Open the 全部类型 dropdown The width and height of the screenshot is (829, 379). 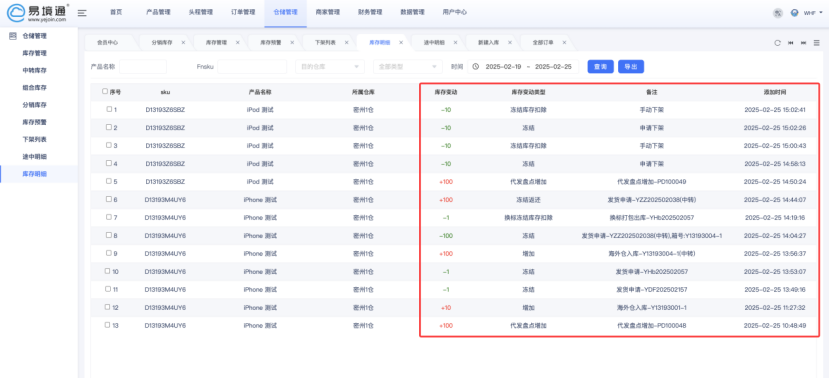pyautogui.click(x=407, y=67)
